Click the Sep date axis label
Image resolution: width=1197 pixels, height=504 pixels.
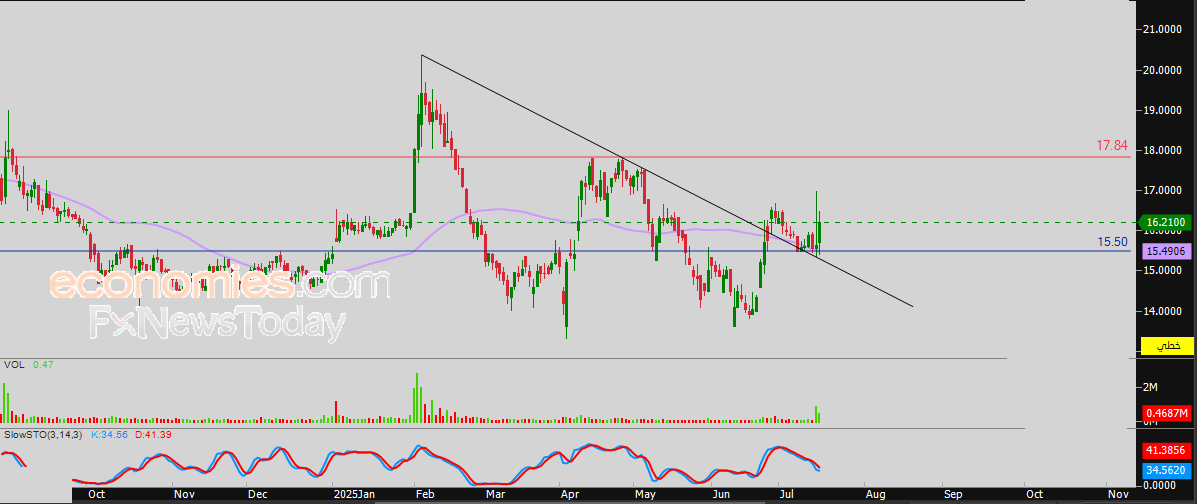click(x=952, y=494)
